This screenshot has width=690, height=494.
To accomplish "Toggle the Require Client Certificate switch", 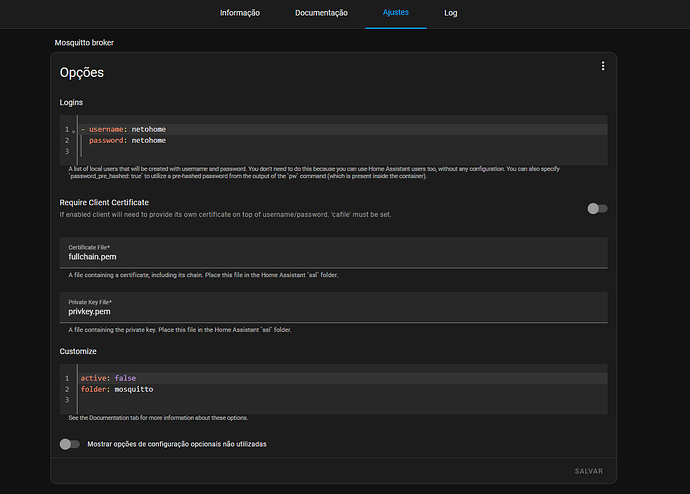I will coord(597,209).
